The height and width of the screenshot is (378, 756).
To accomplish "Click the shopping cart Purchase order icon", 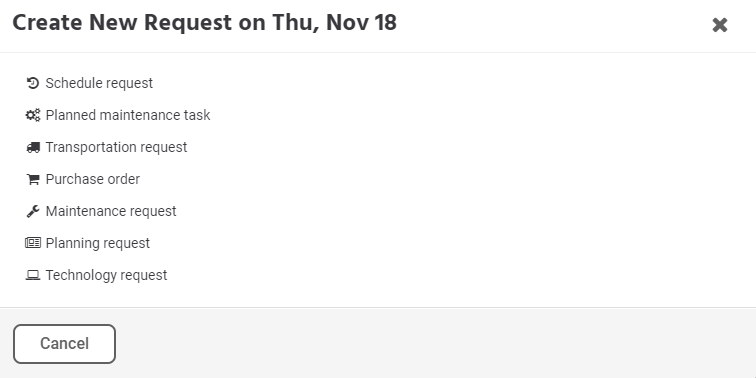I will (x=33, y=179).
